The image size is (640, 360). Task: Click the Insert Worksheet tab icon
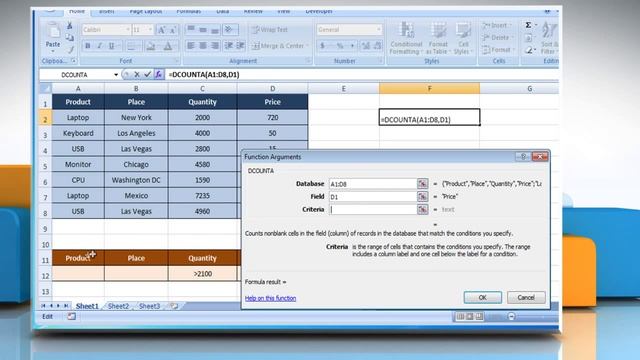174,306
